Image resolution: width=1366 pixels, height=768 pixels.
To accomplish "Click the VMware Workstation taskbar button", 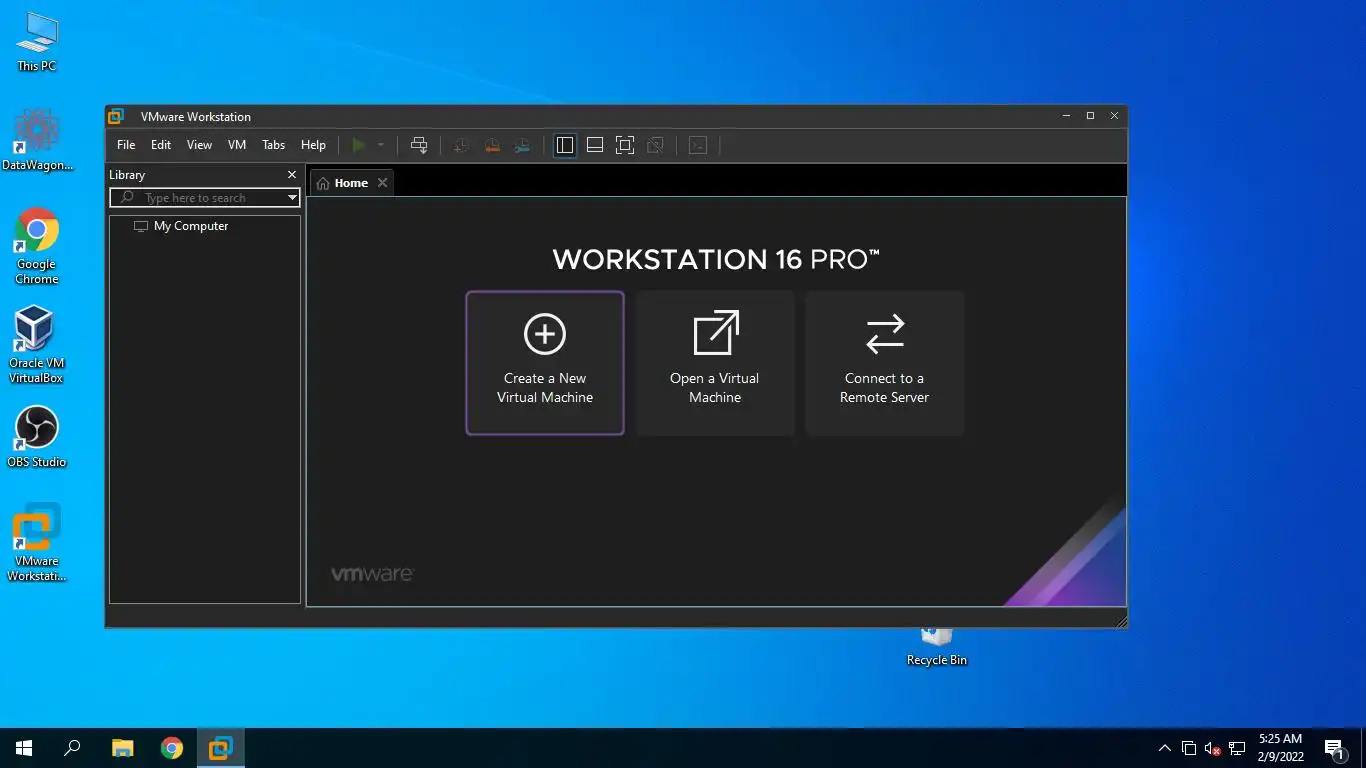I will click(x=221, y=748).
